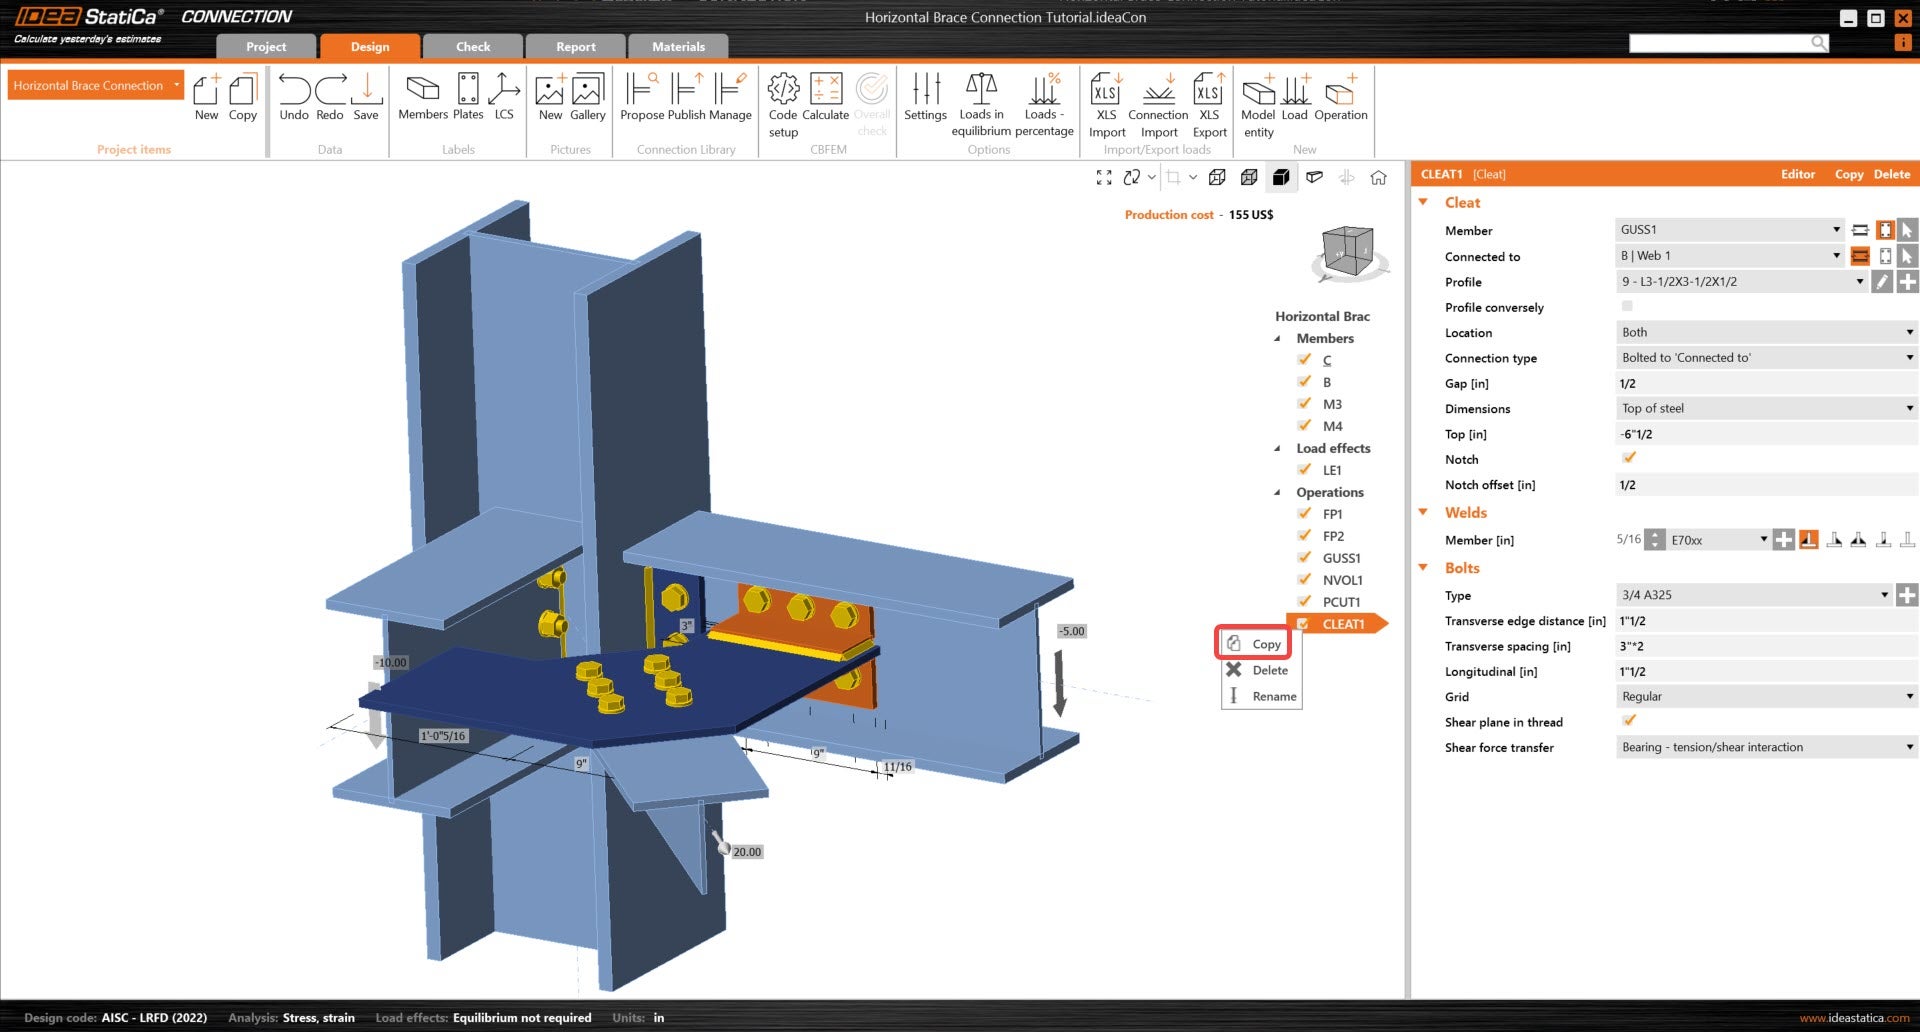The width and height of the screenshot is (1920, 1032).
Task: Switch to the Check tab
Action: coord(473,47)
